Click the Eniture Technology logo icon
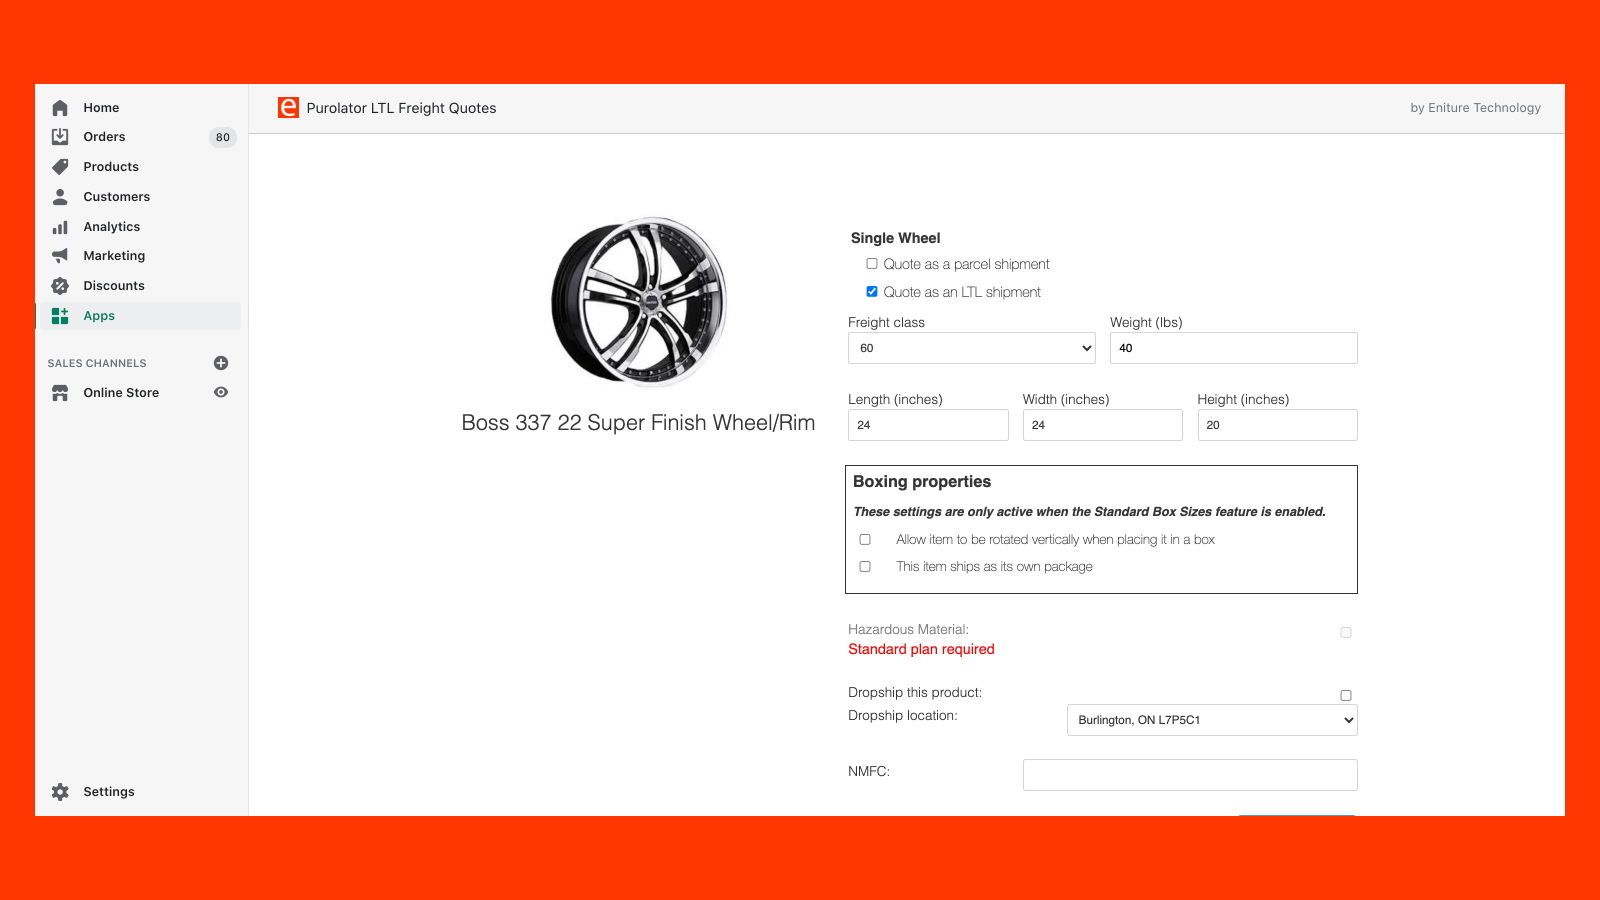 coord(289,107)
